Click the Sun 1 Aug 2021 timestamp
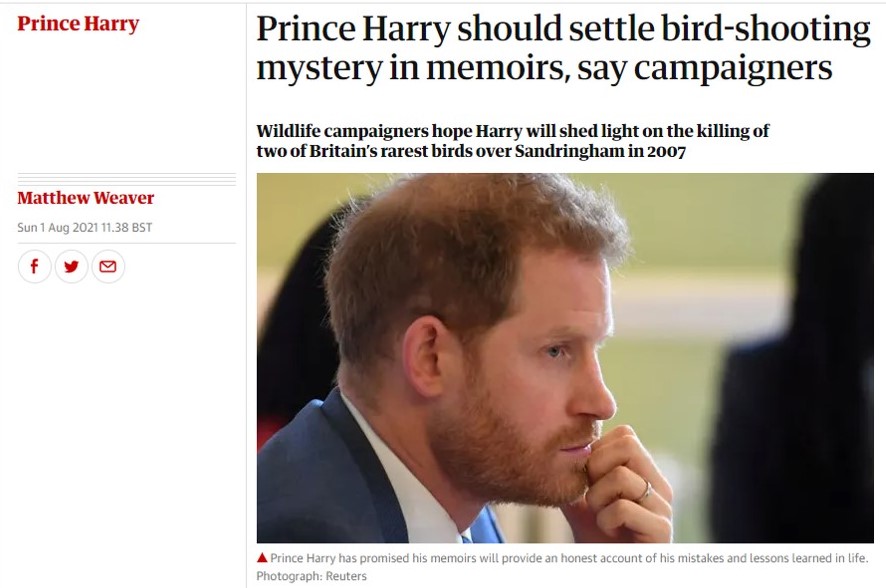This screenshot has height=588, width=886. (x=84, y=228)
